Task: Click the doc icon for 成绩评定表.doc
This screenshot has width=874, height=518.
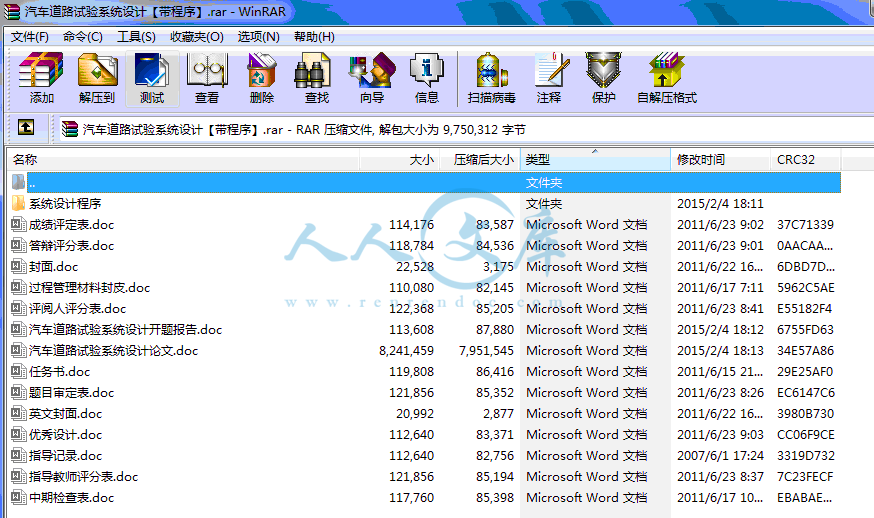Action: pos(18,225)
